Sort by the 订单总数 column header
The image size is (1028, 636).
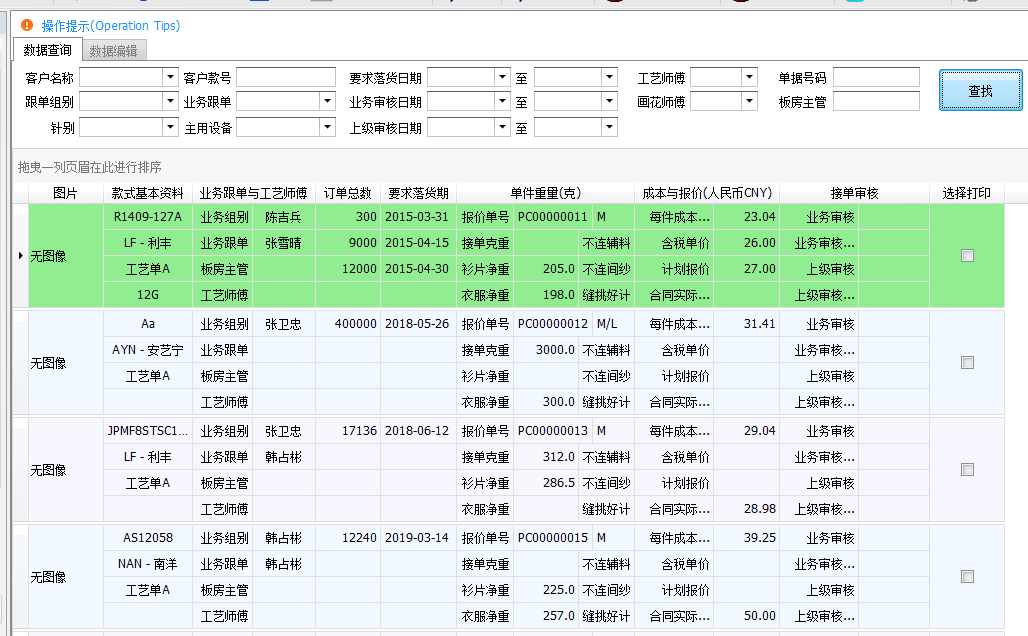(x=347, y=193)
